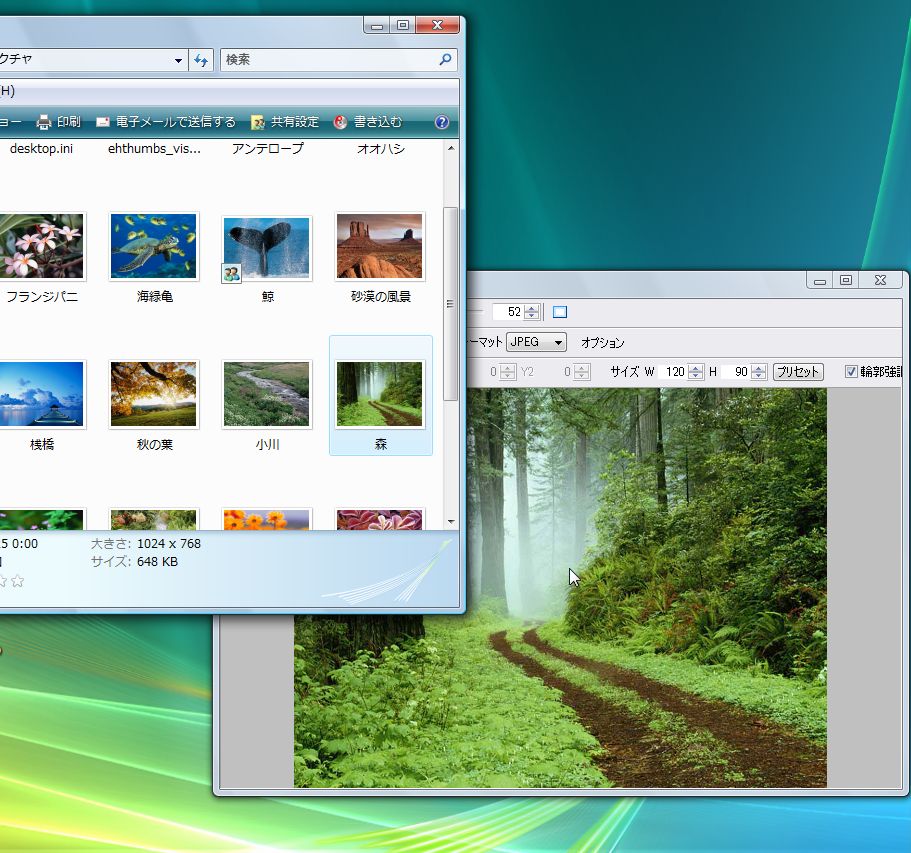Click the 648 KB file size value
Screen dimensions: 911x853
pos(157,562)
